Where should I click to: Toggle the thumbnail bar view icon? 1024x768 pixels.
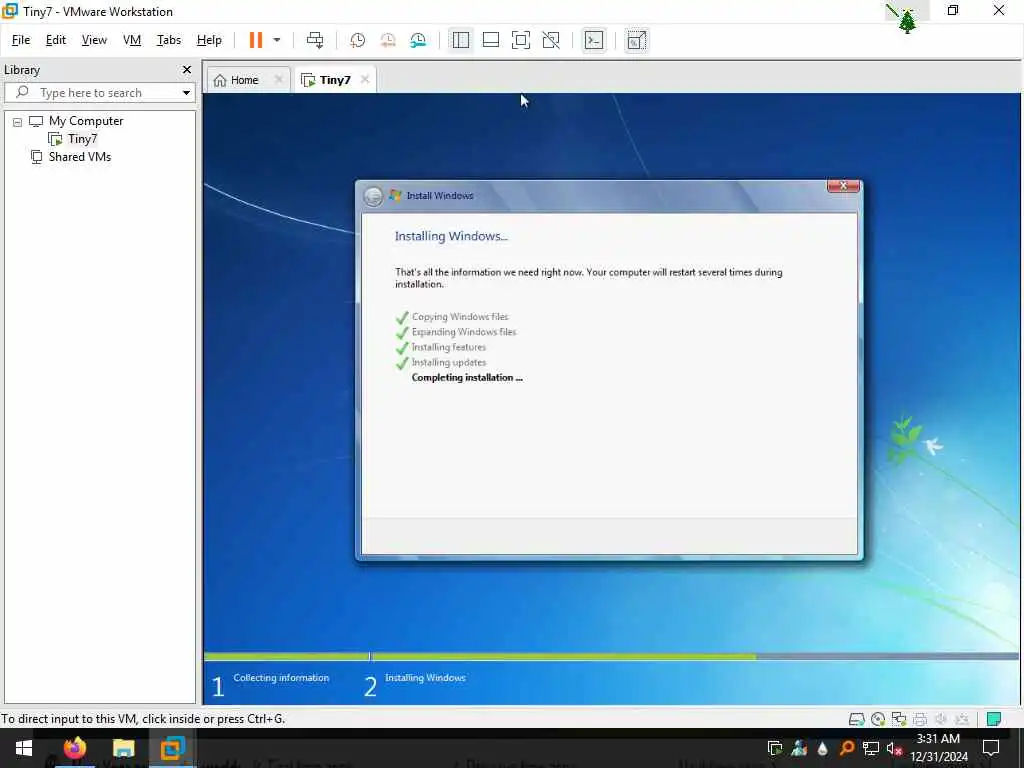point(490,40)
